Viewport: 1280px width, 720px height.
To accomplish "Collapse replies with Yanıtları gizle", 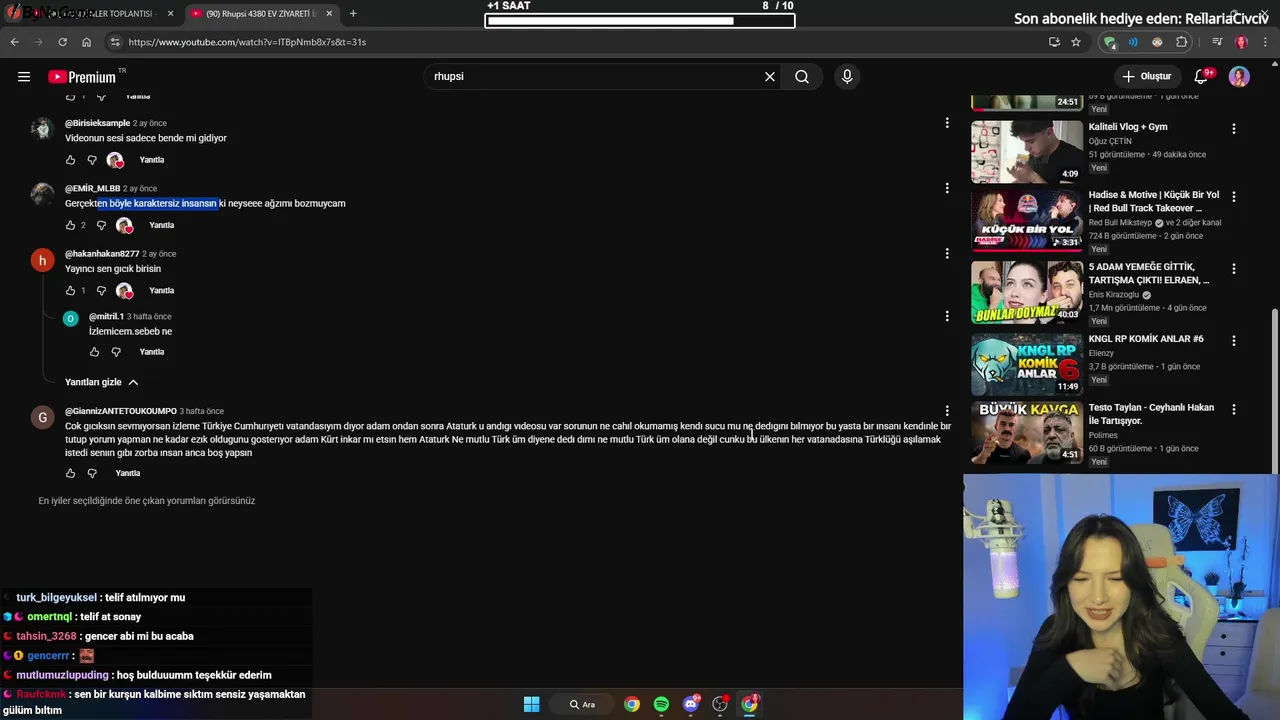I will coord(101,382).
